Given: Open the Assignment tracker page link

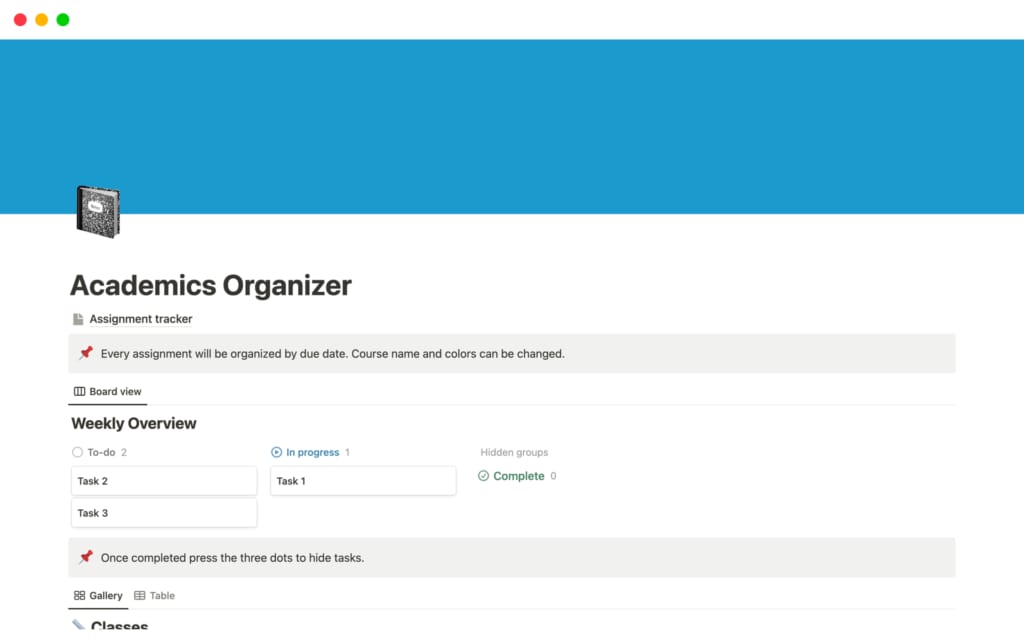Looking at the screenshot, I should pyautogui.click(x=141, y=319).
